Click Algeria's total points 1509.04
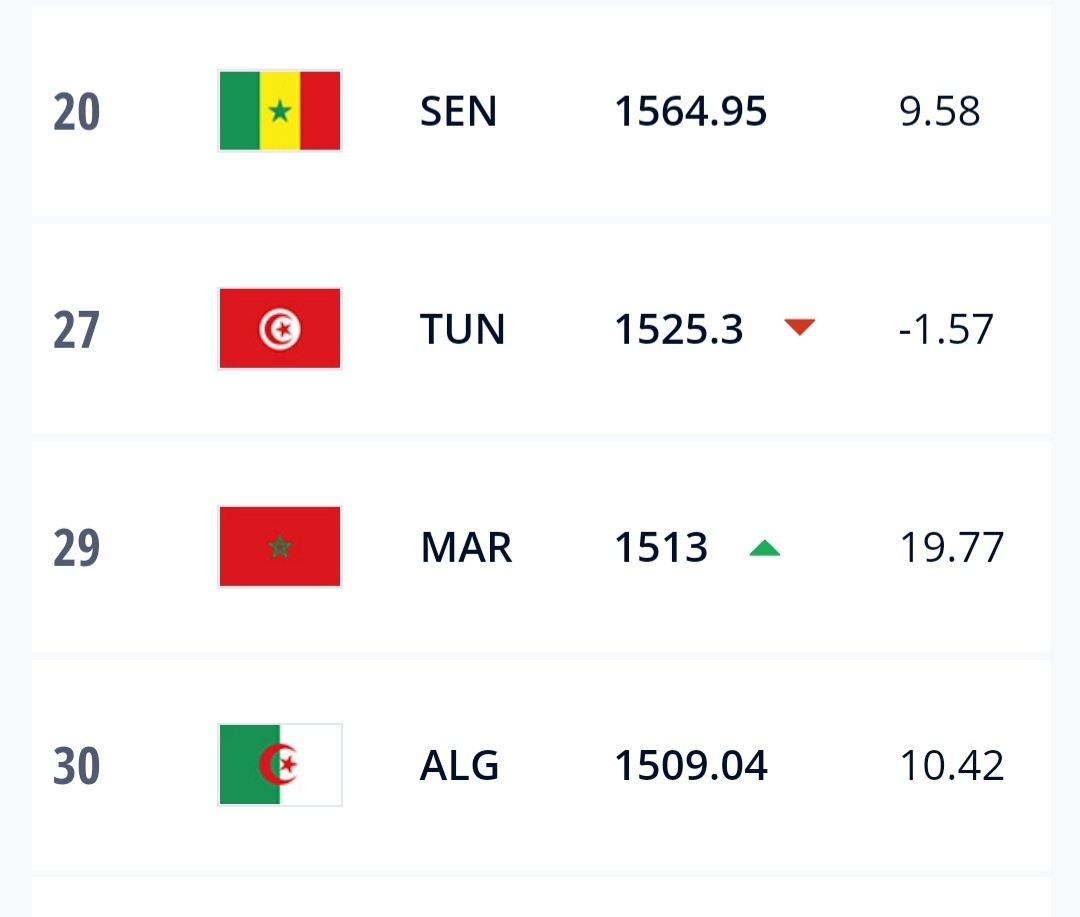 (690, 765)
